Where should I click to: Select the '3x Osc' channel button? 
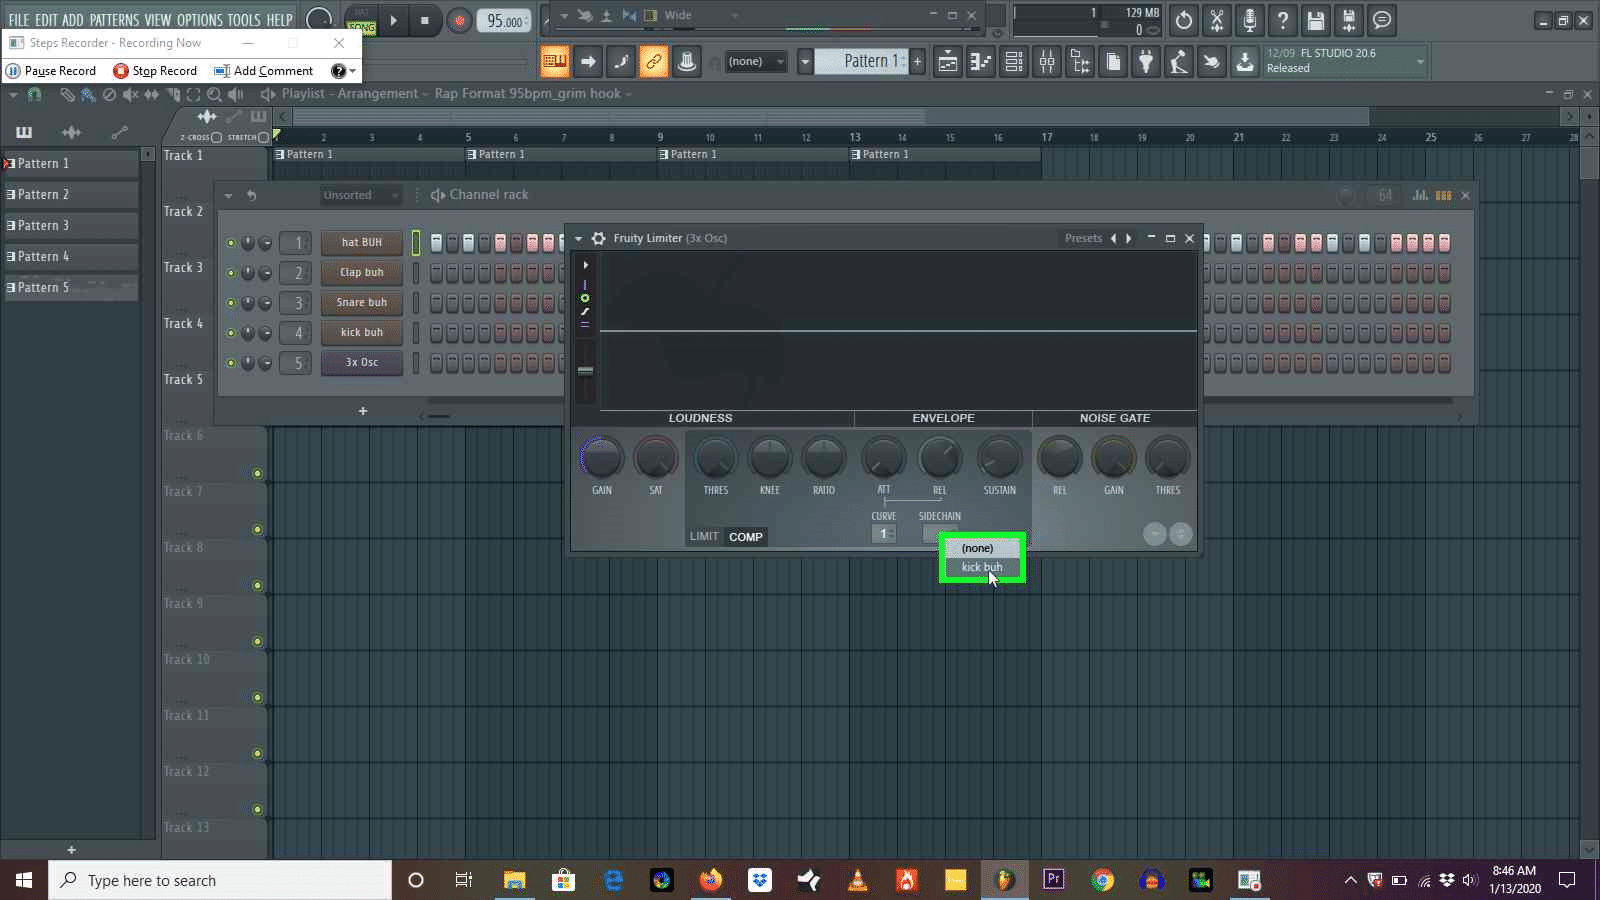click(x=362, y=363)
